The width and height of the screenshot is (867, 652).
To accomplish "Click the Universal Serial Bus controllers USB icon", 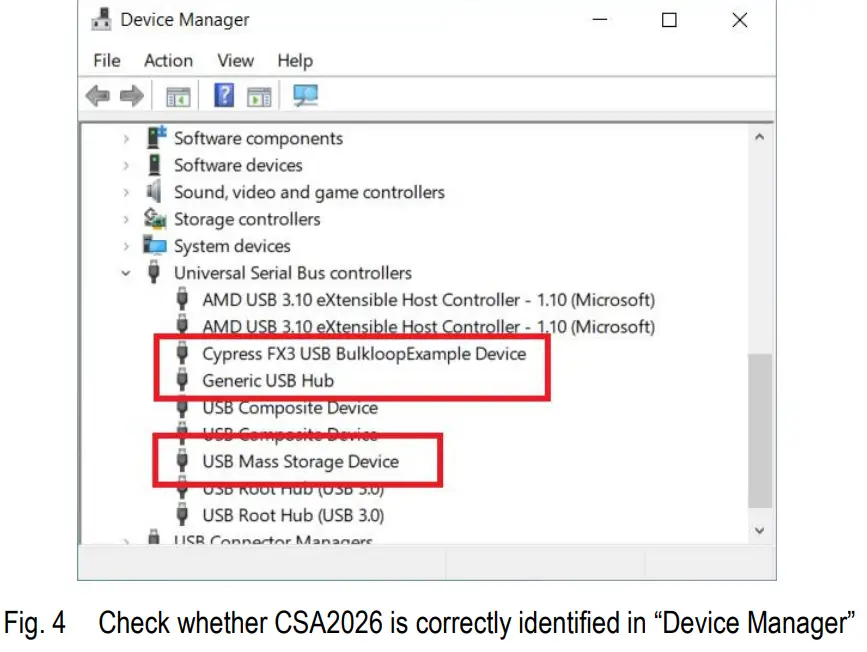I will (x=154, y=272).
